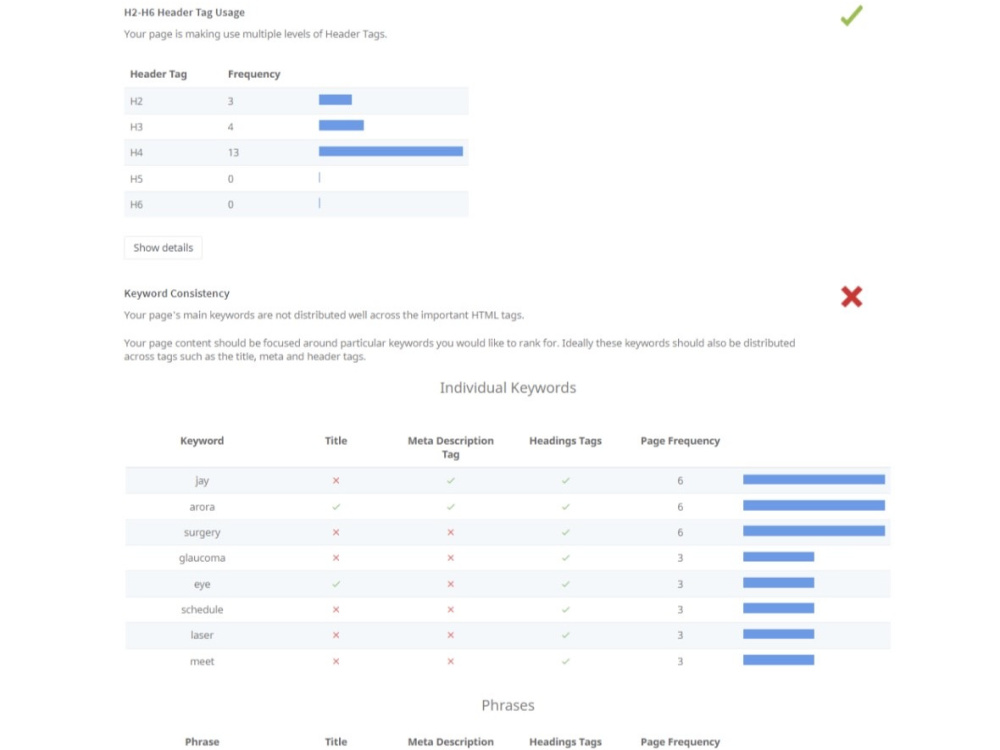Click Keyword column header in Individual Keywords
The width and height of the screenshot is (1000, 750).
[x=202, y=441]
